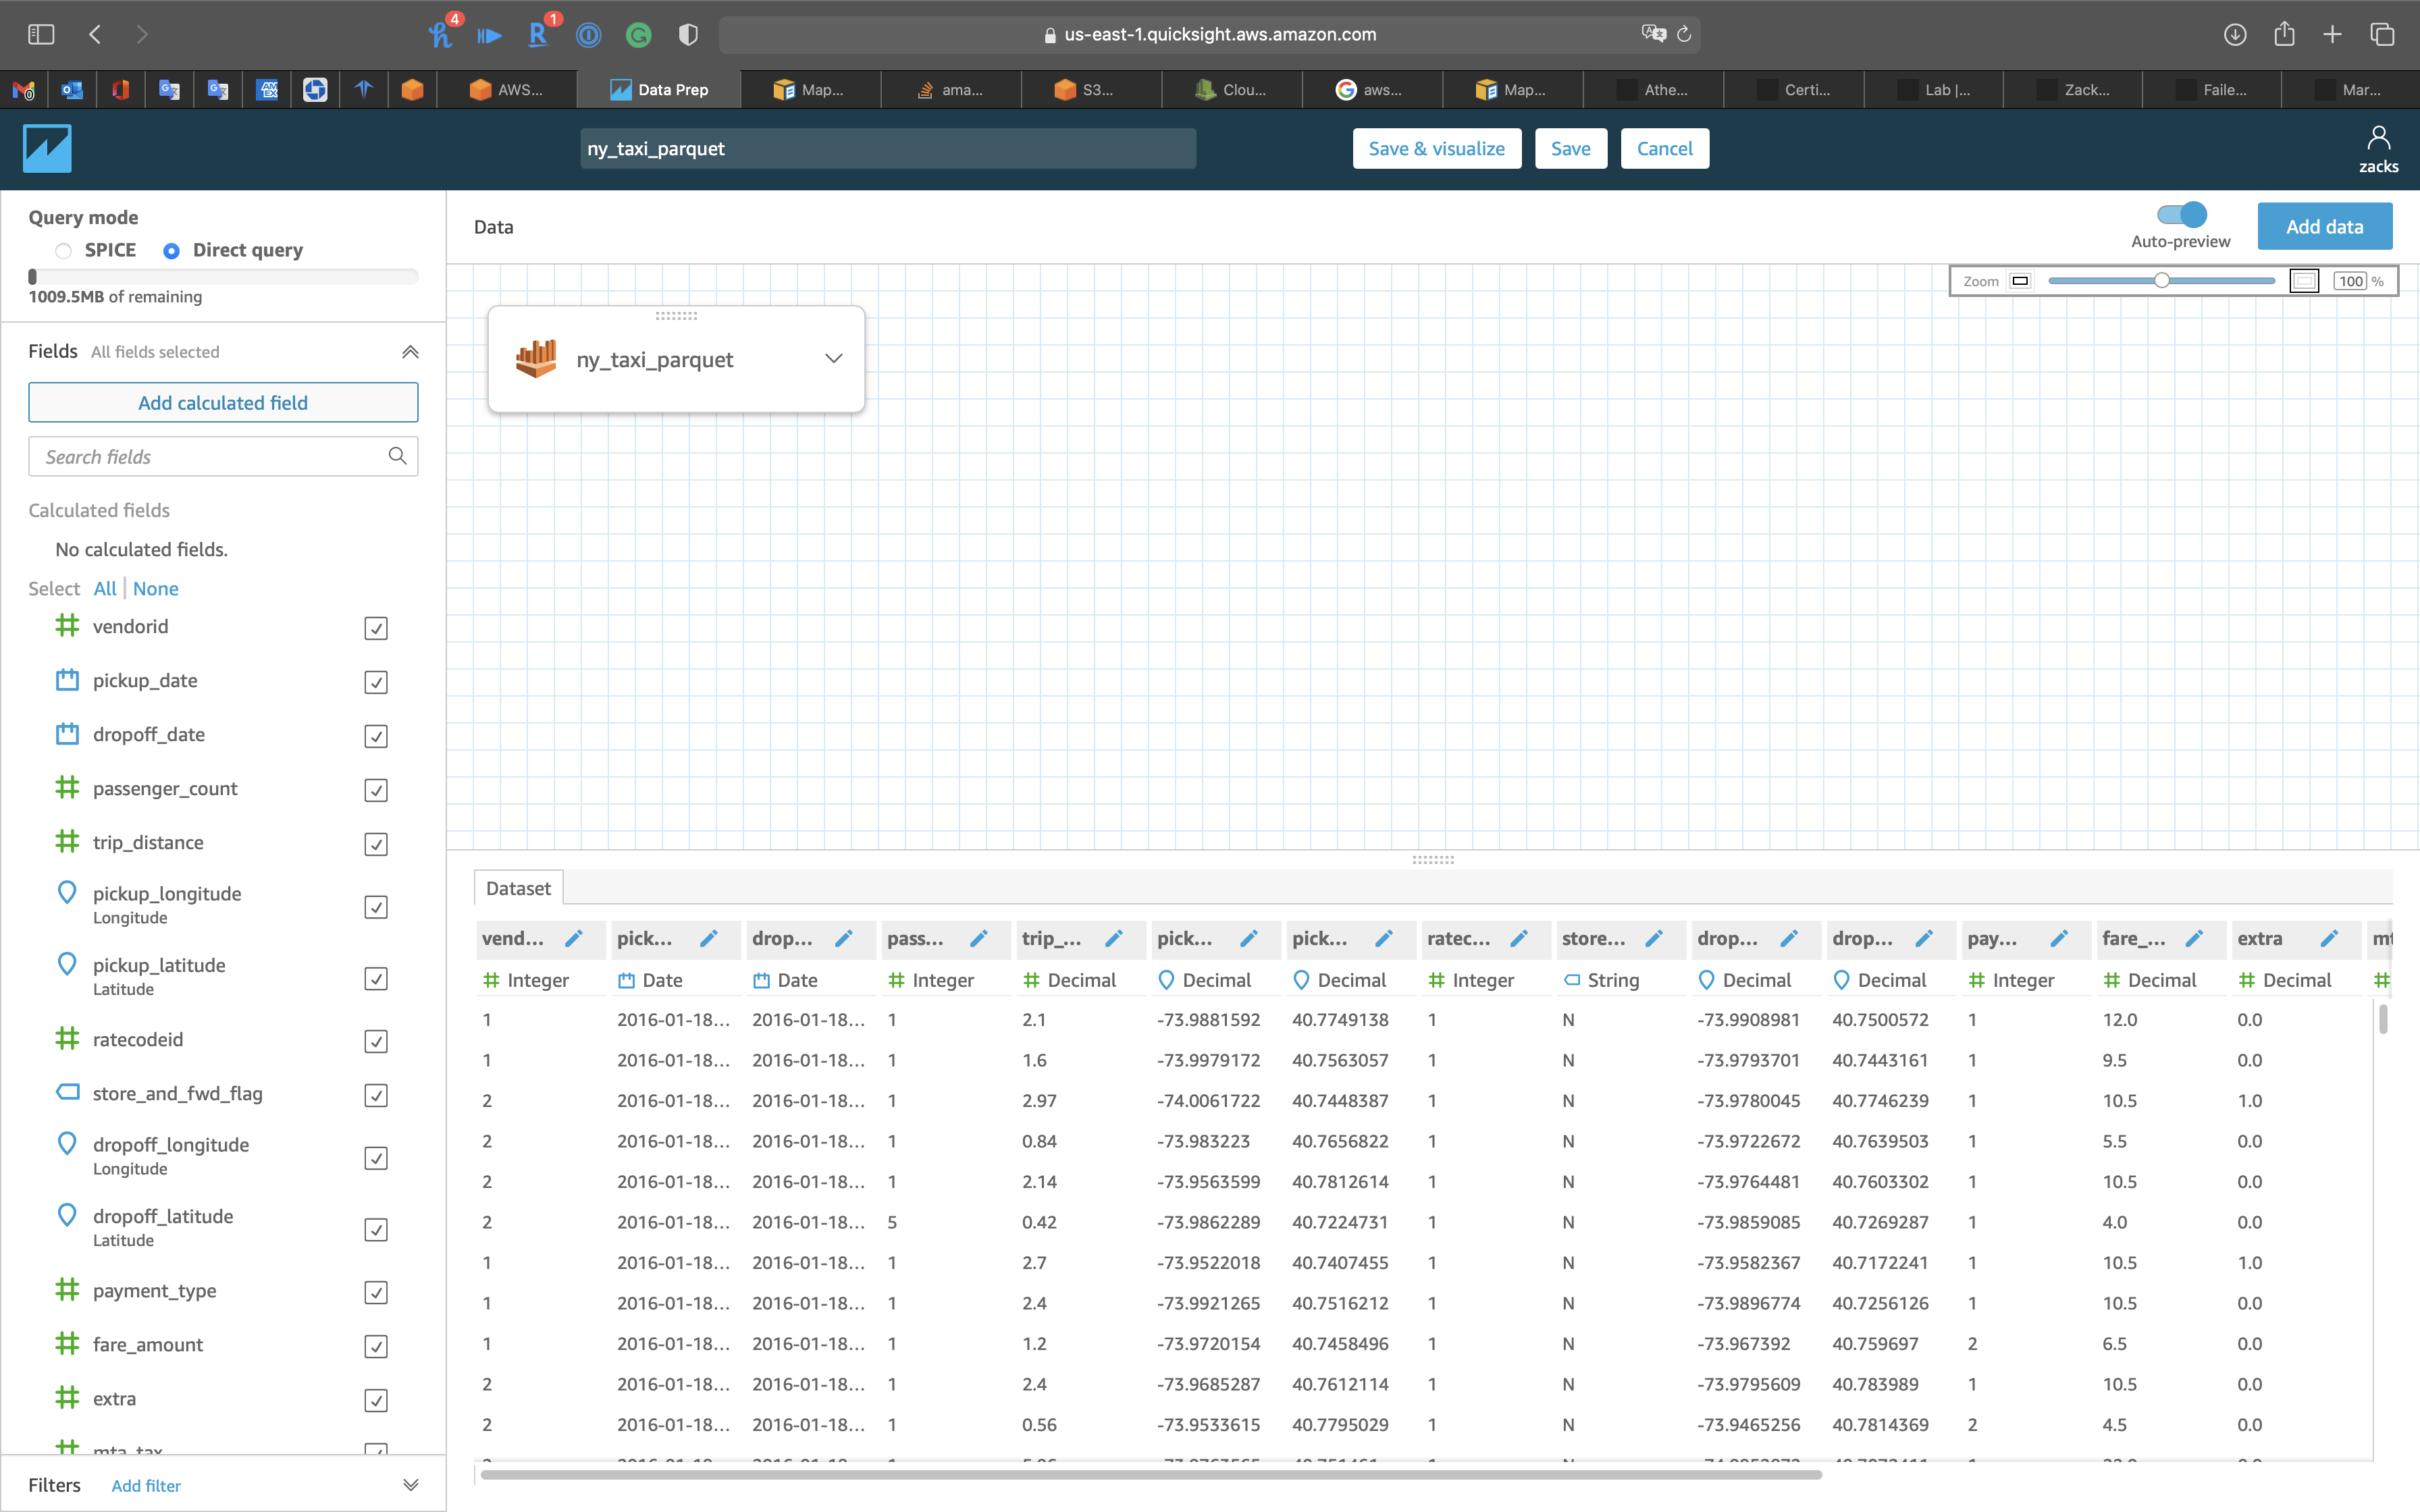2420x1512 pixels.
Task: Click the zoom slider handle
Action: pos(2161,281)
